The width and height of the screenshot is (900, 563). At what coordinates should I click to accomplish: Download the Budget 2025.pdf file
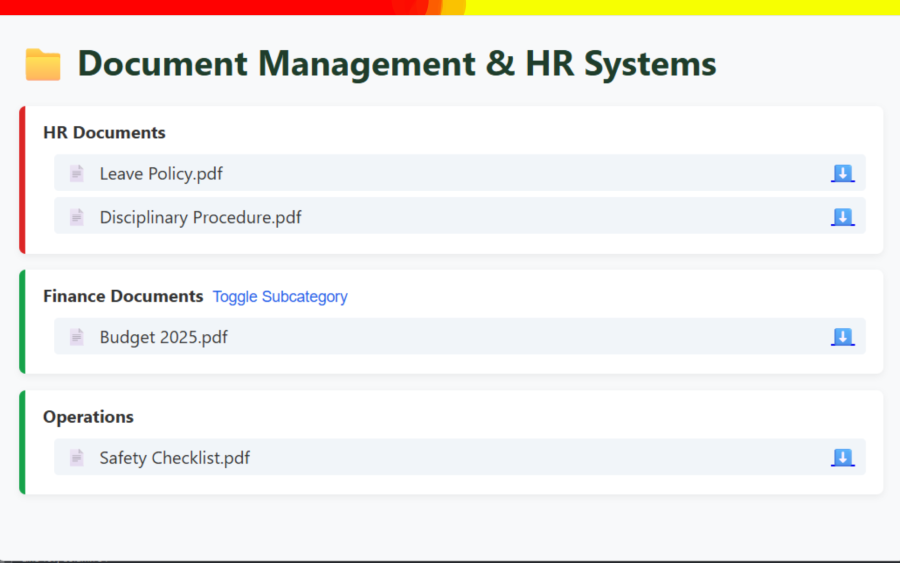click(843, 337)
